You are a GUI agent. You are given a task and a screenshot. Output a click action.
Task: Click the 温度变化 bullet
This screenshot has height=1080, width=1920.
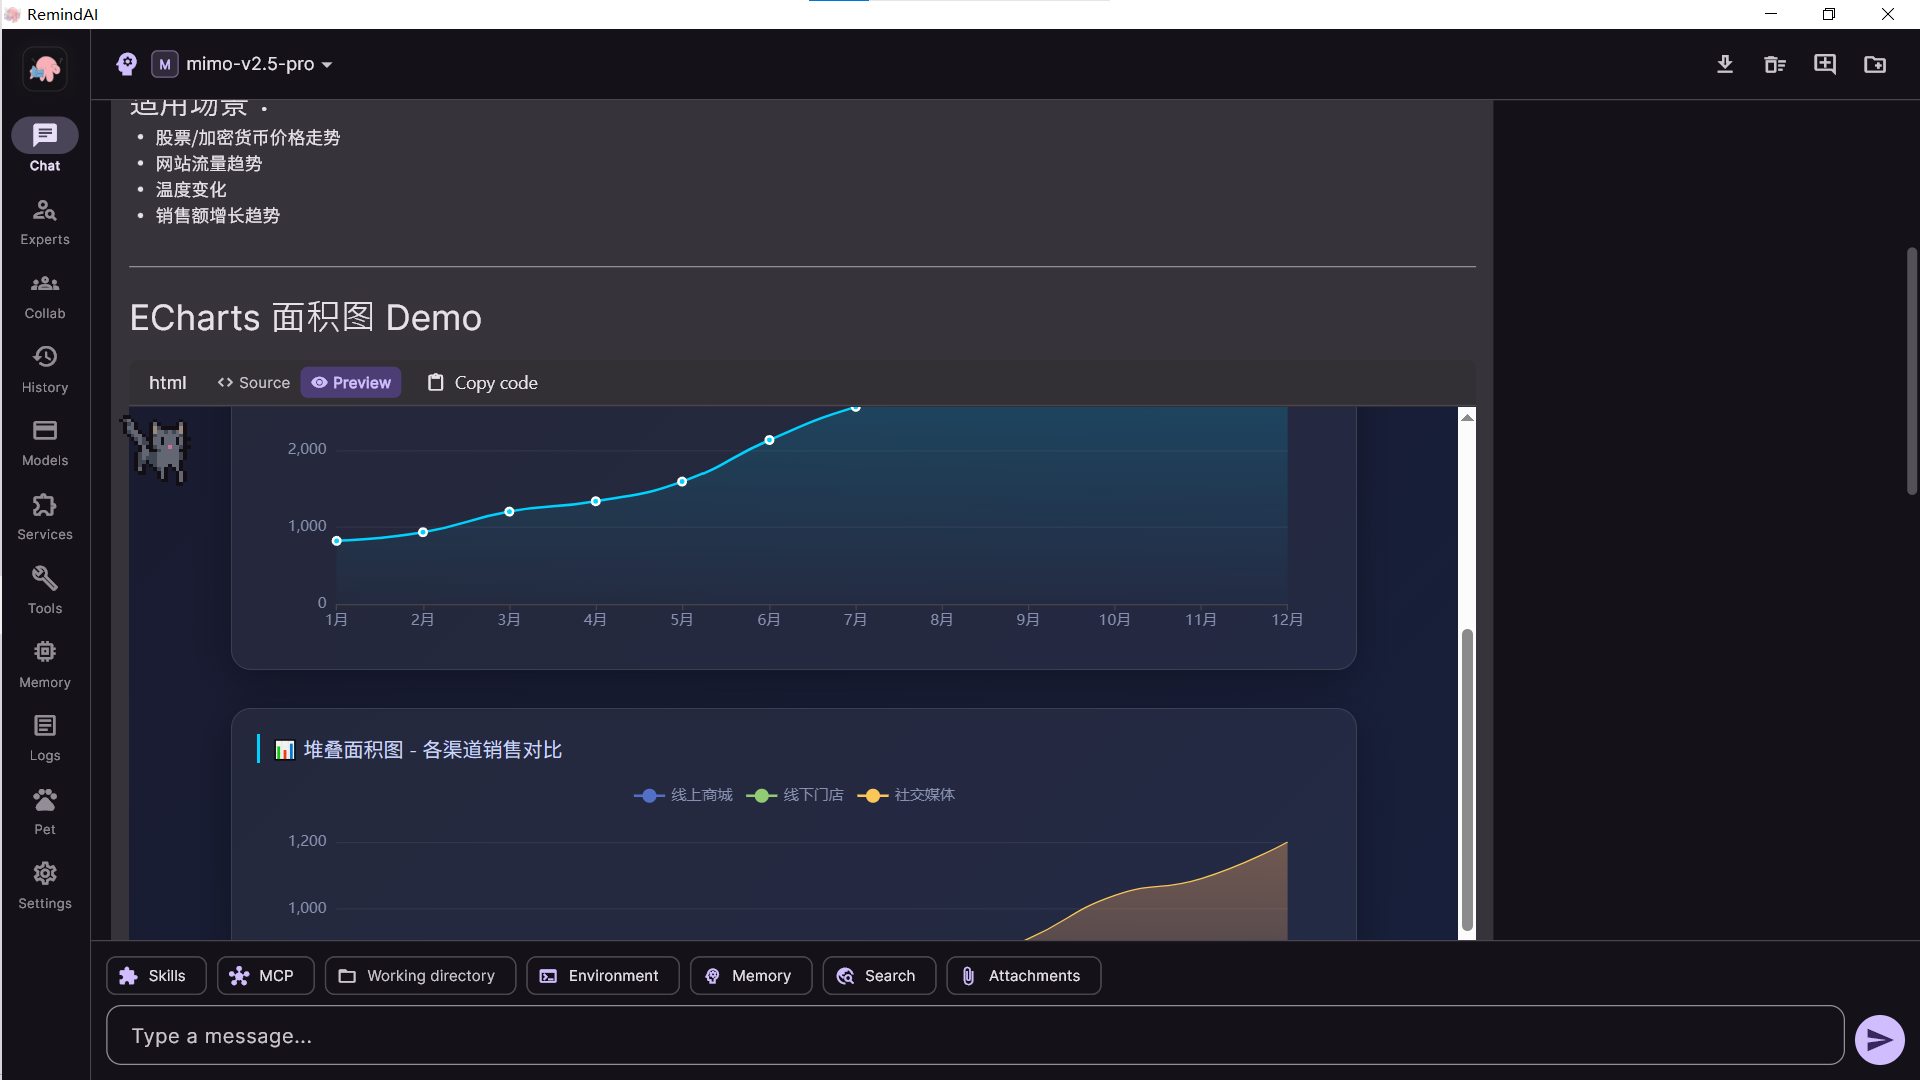pos(191,190)
